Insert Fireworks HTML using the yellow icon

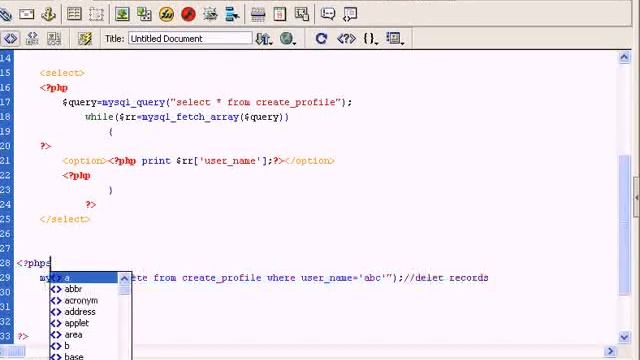pos(166,14)
